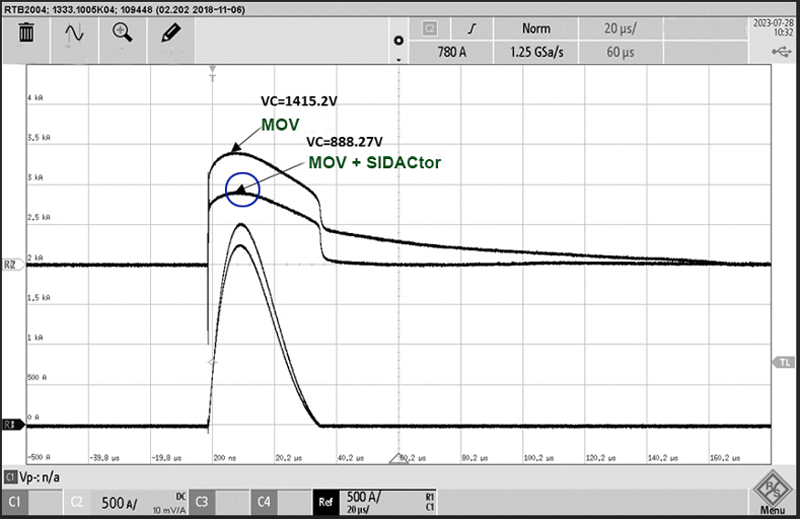Select the sine waveform tool icon

pyautogui.click(x=75, y=33)
